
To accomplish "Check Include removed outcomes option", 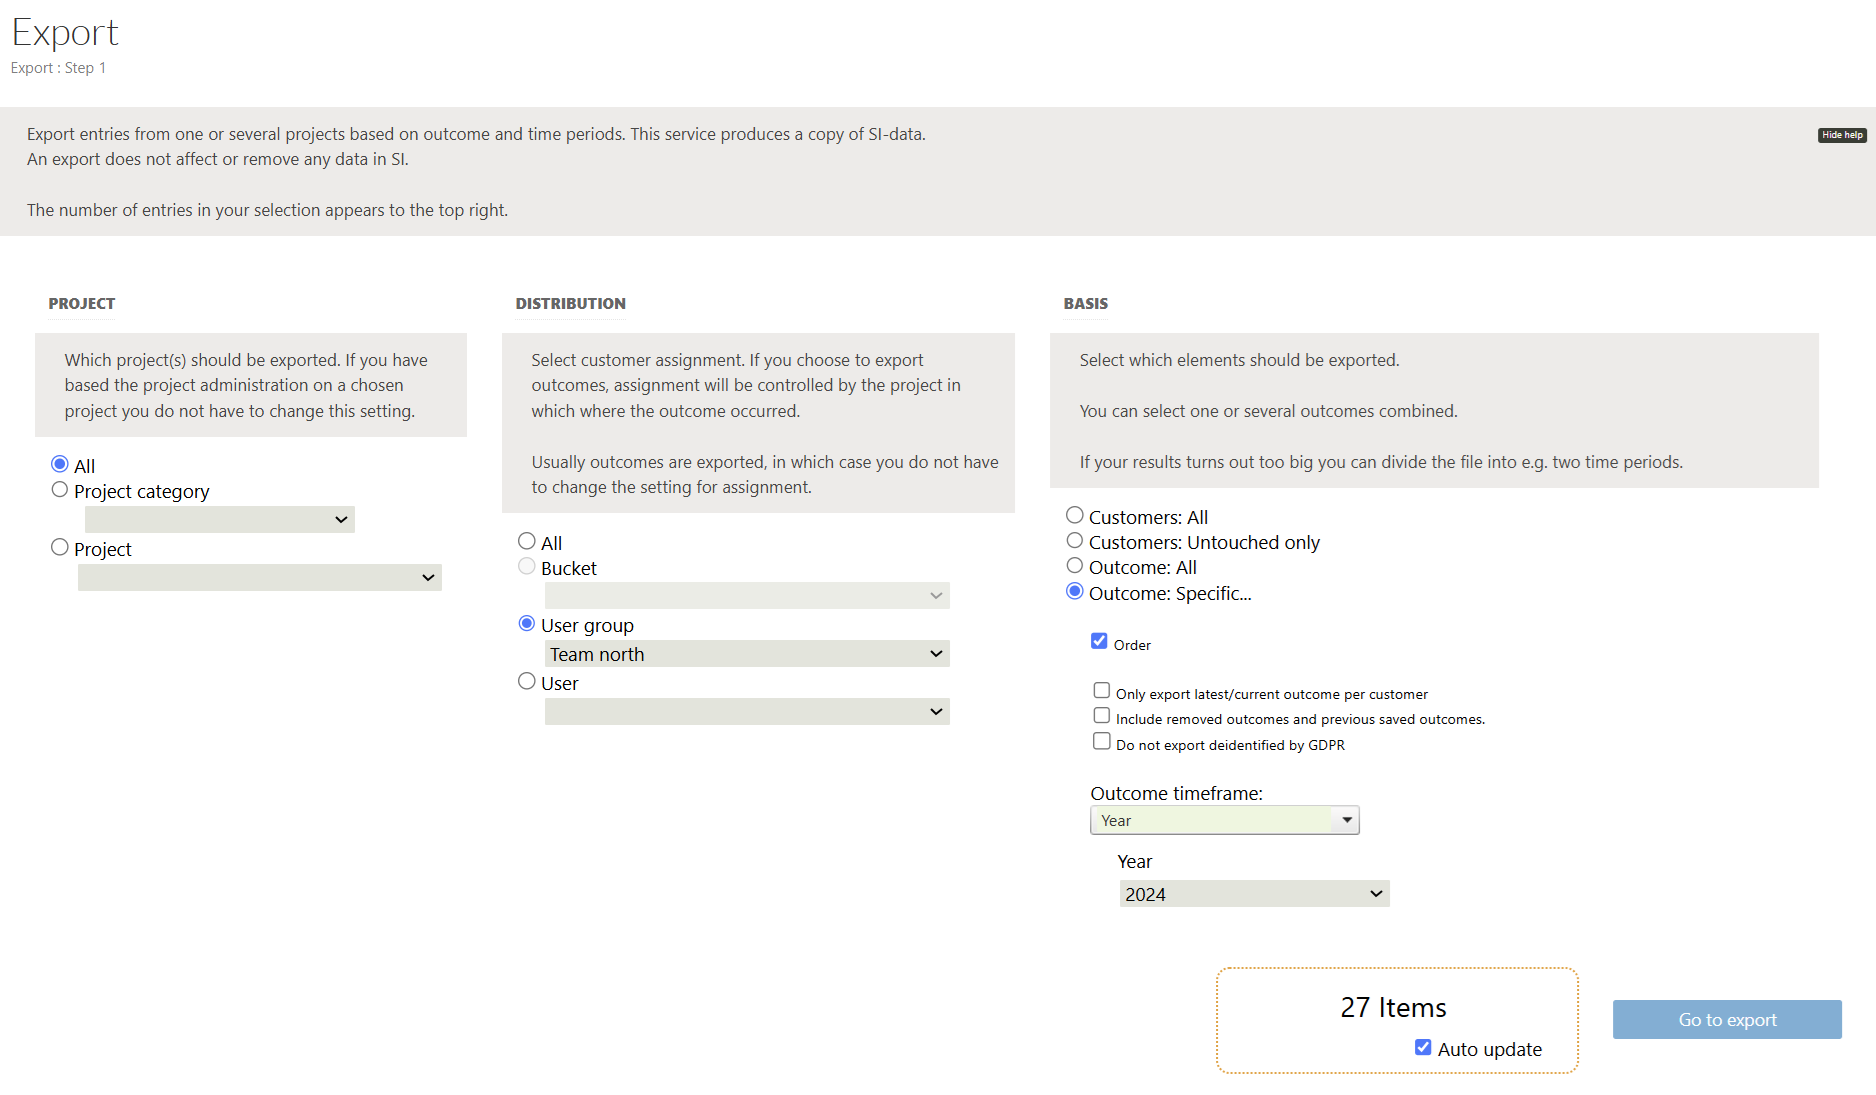I will click(x=1101, y=715).
